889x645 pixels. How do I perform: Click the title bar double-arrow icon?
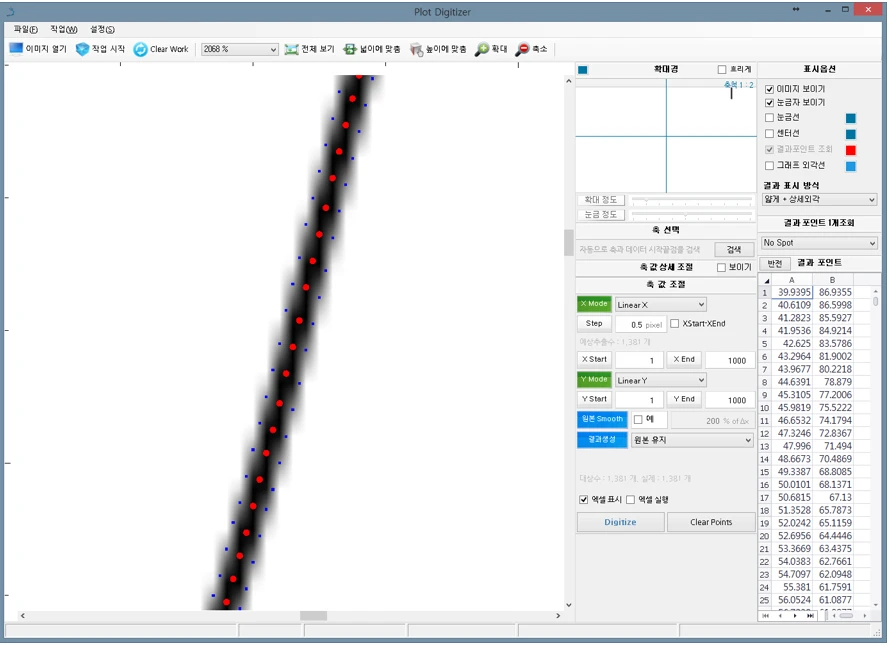click(796, 10)
